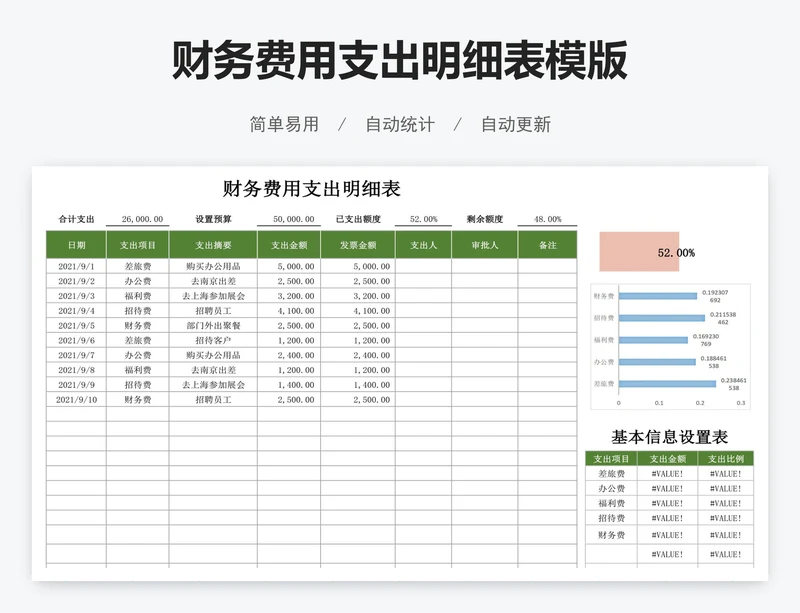Image resolution: width=800 pixels, height=613 pixels.
Task: Select the date cell 2021/9/1
Action: (x=77, y=266)
